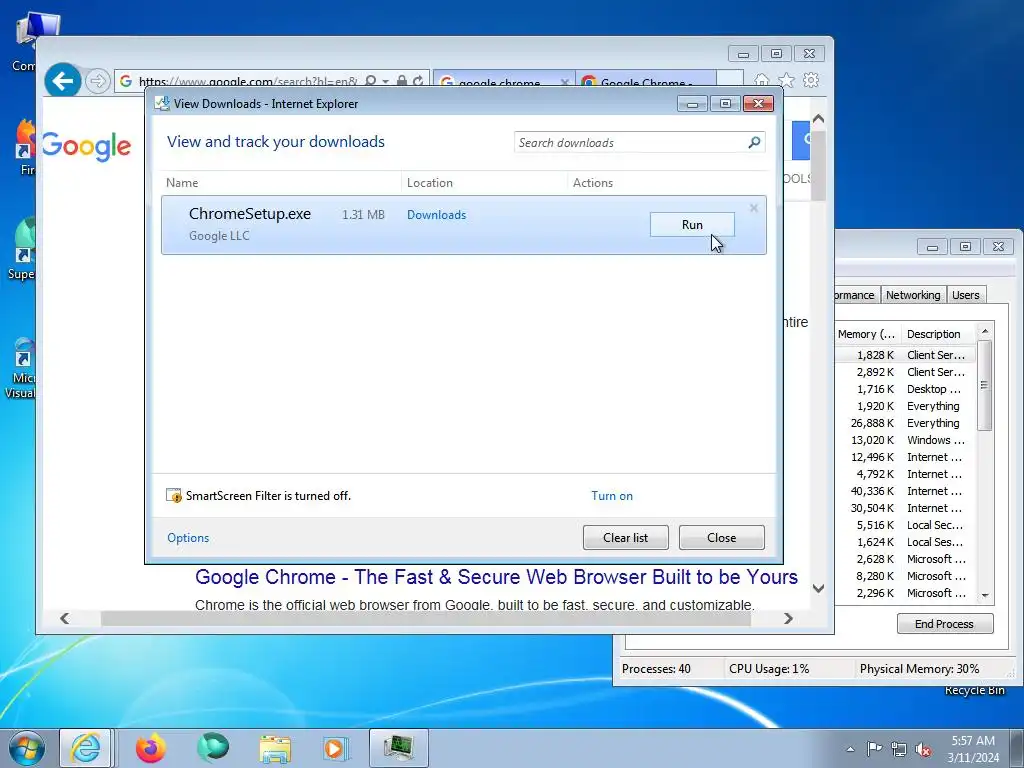Image resolution: width=1024 pixels, height=768 pixels.
Task: Click the IE Home icon
Action: point(761,80)
